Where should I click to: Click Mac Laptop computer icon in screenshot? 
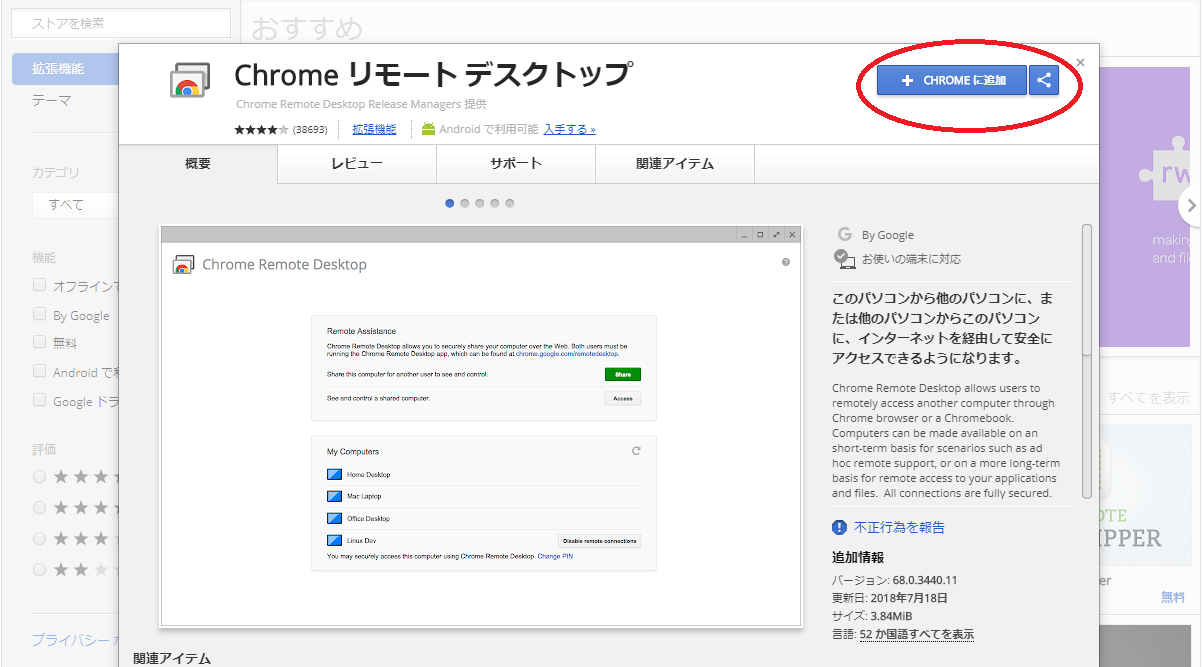click(335, 496)
